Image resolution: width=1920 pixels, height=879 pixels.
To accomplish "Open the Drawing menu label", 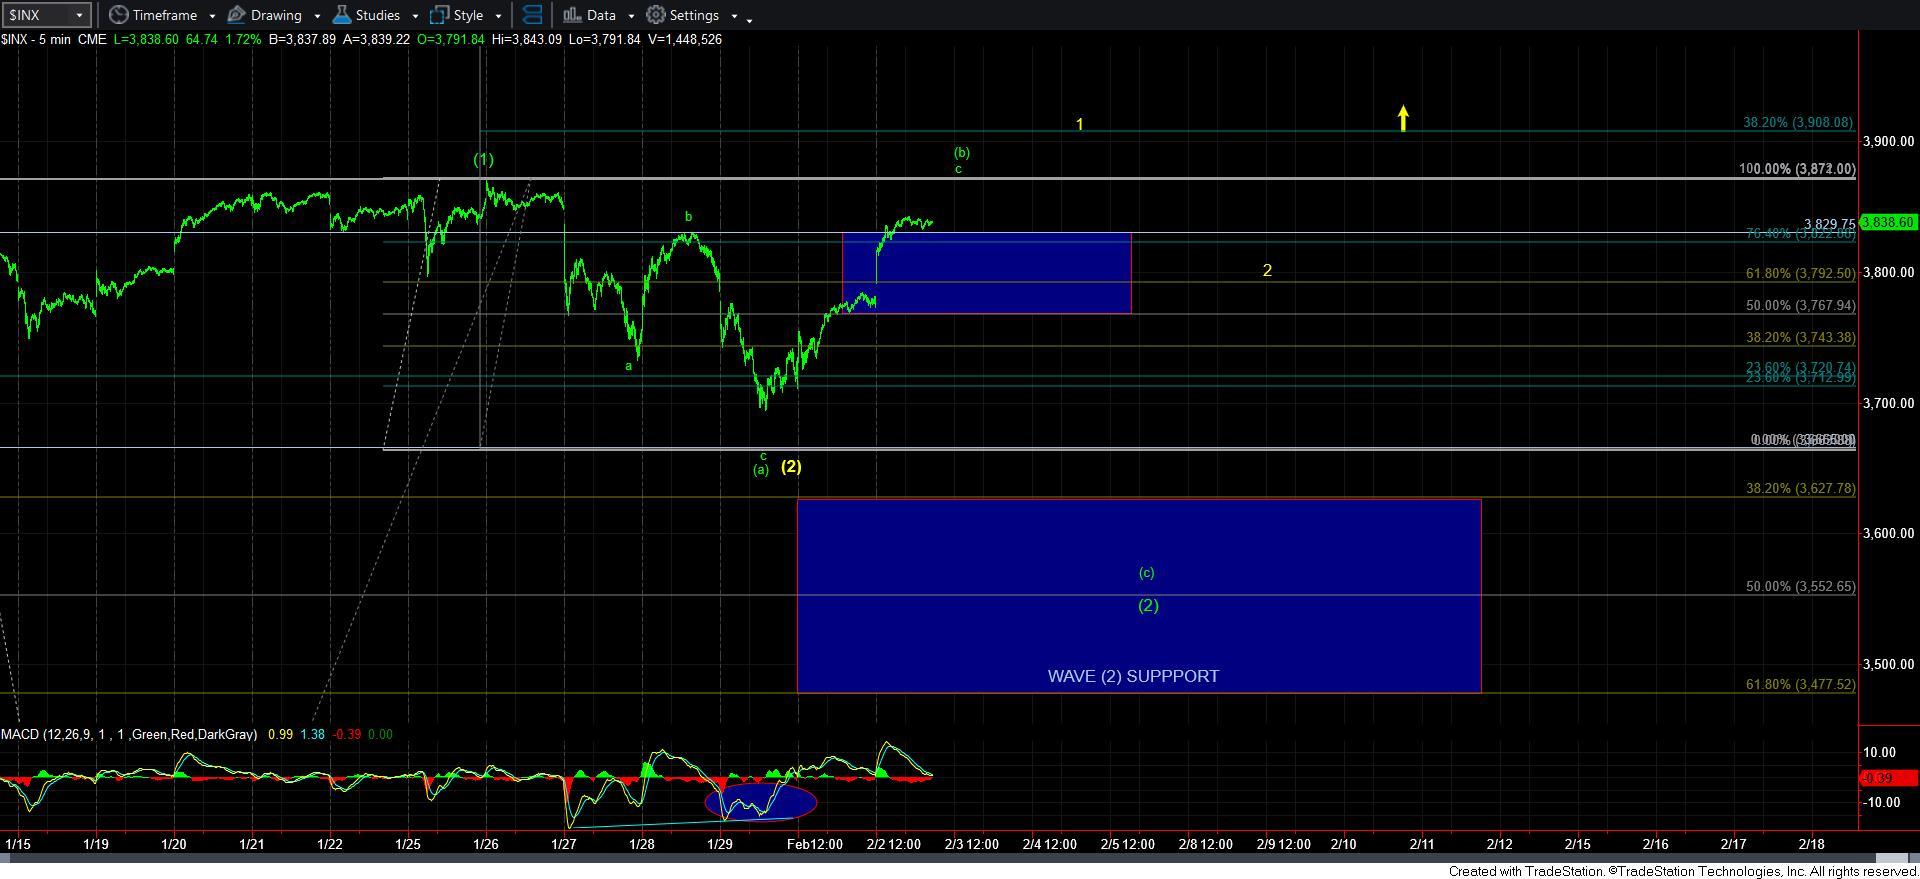I will tap(276, 15).
